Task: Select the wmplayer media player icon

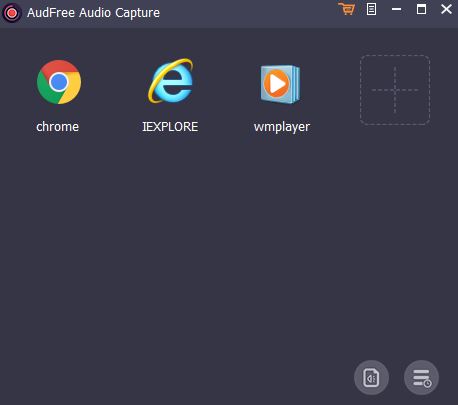Action: (280, 84)
